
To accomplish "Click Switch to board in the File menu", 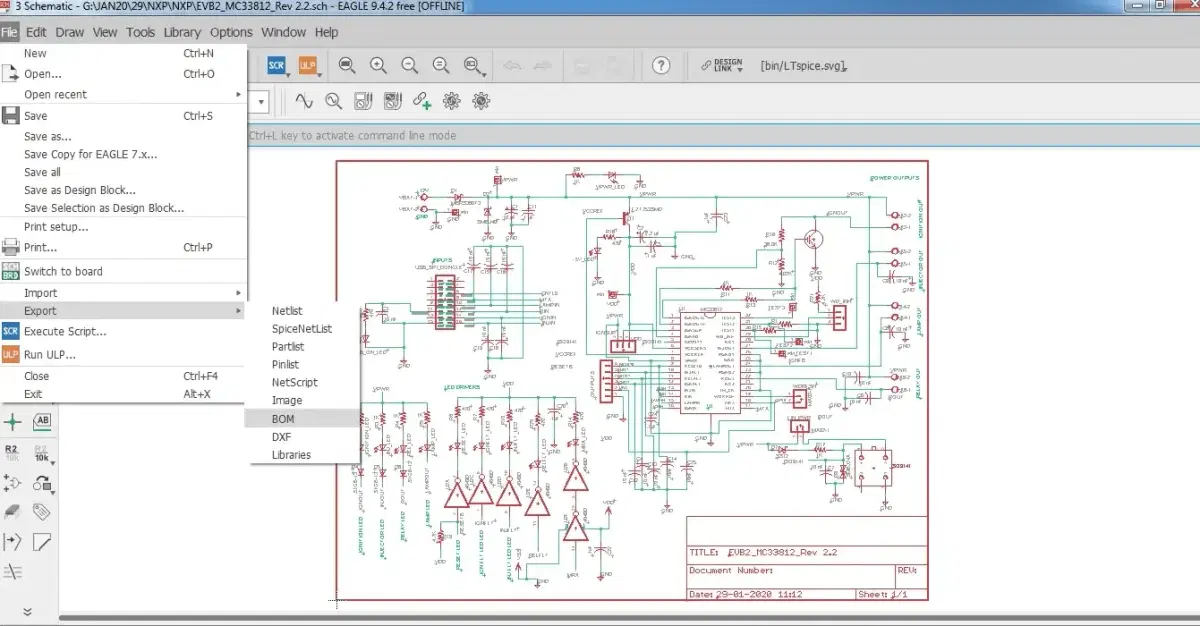I will tap(63, 271).
